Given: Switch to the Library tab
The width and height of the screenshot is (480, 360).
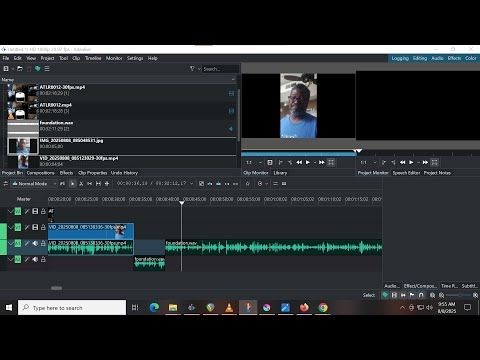Looking at the screenshot, I should (x=280, y=173).
